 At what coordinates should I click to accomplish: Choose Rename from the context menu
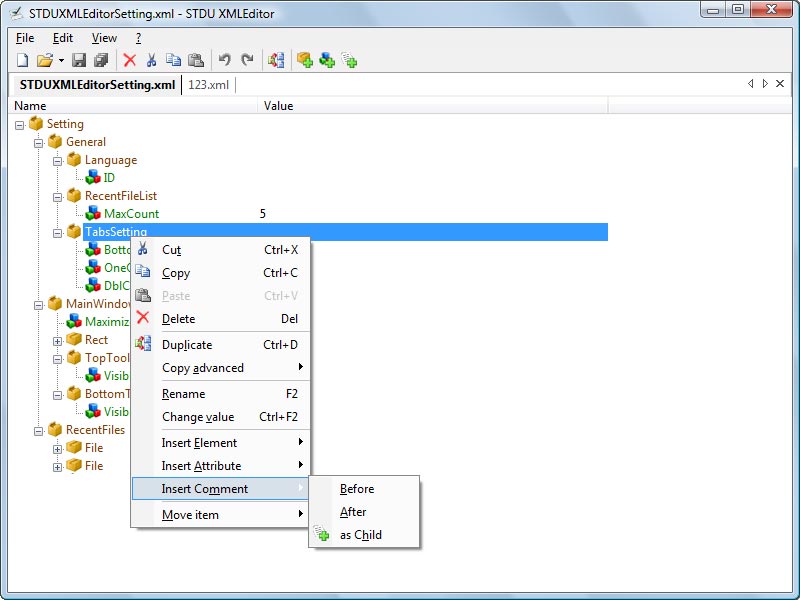(221, 394)
